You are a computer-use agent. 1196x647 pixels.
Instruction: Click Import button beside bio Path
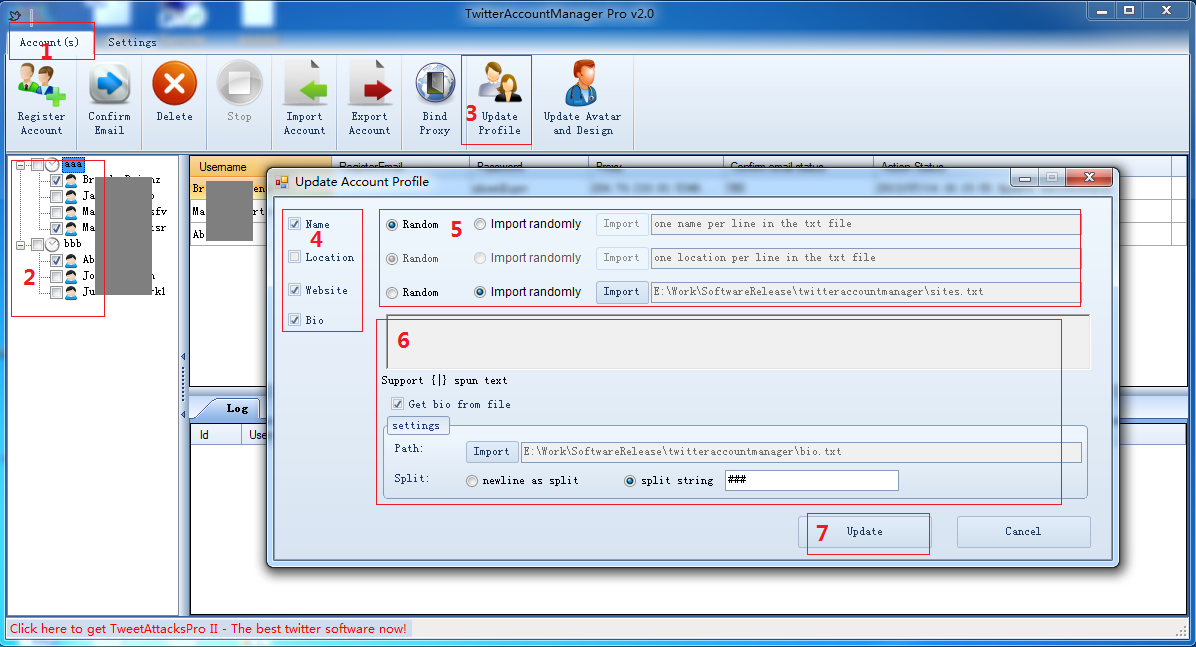tap(492, 452)
